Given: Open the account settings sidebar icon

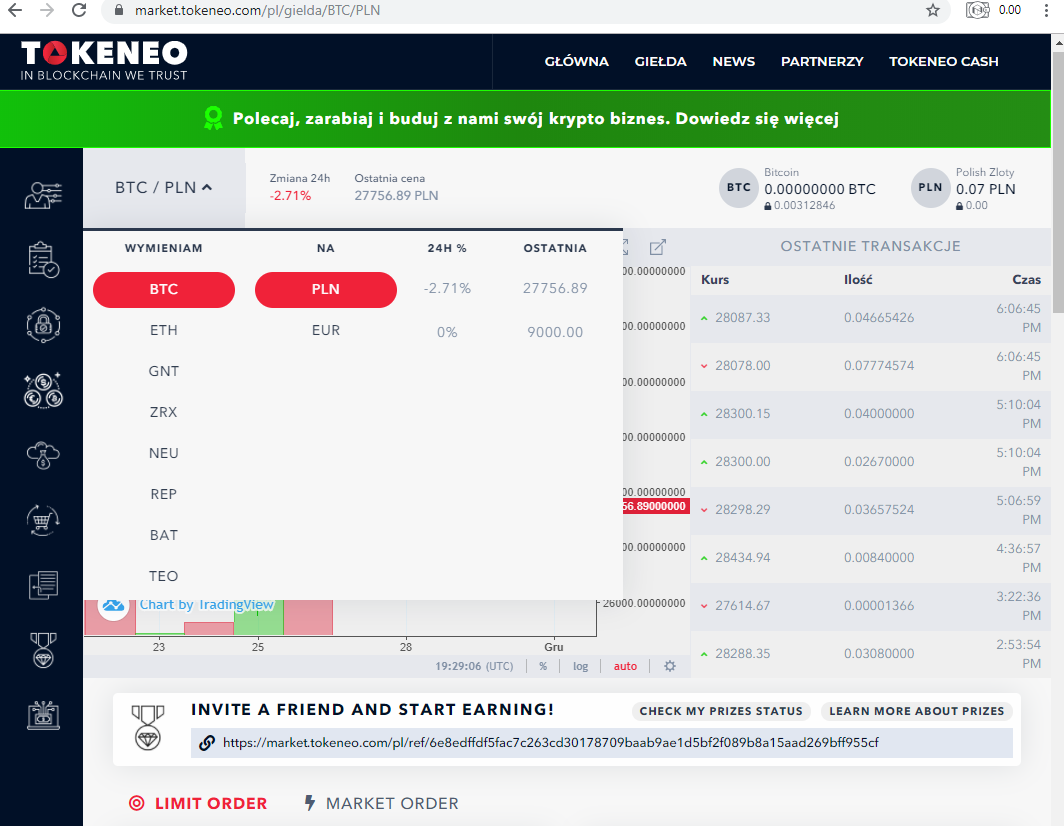Looking at the screenshot, I should point(43,195).
